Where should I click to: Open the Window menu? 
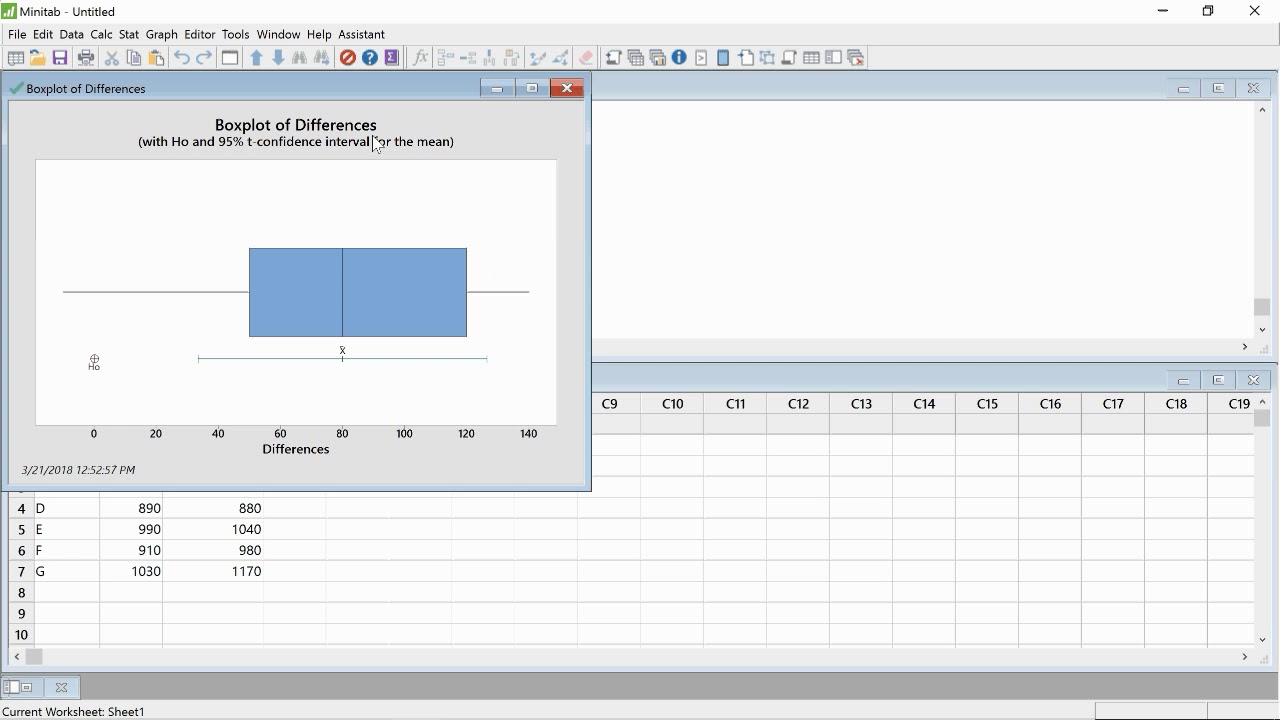[x=278, y=34]
